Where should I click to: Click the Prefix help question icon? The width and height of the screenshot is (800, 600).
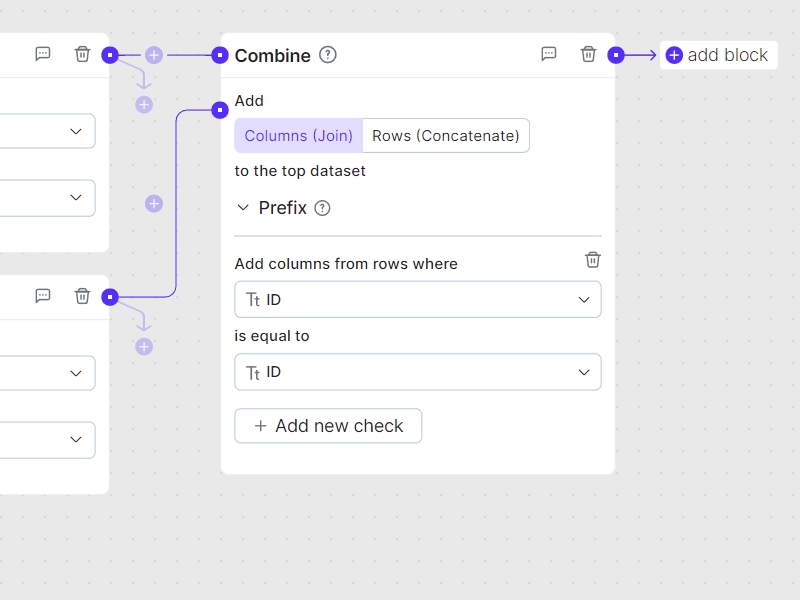click(x=322, y=208)
